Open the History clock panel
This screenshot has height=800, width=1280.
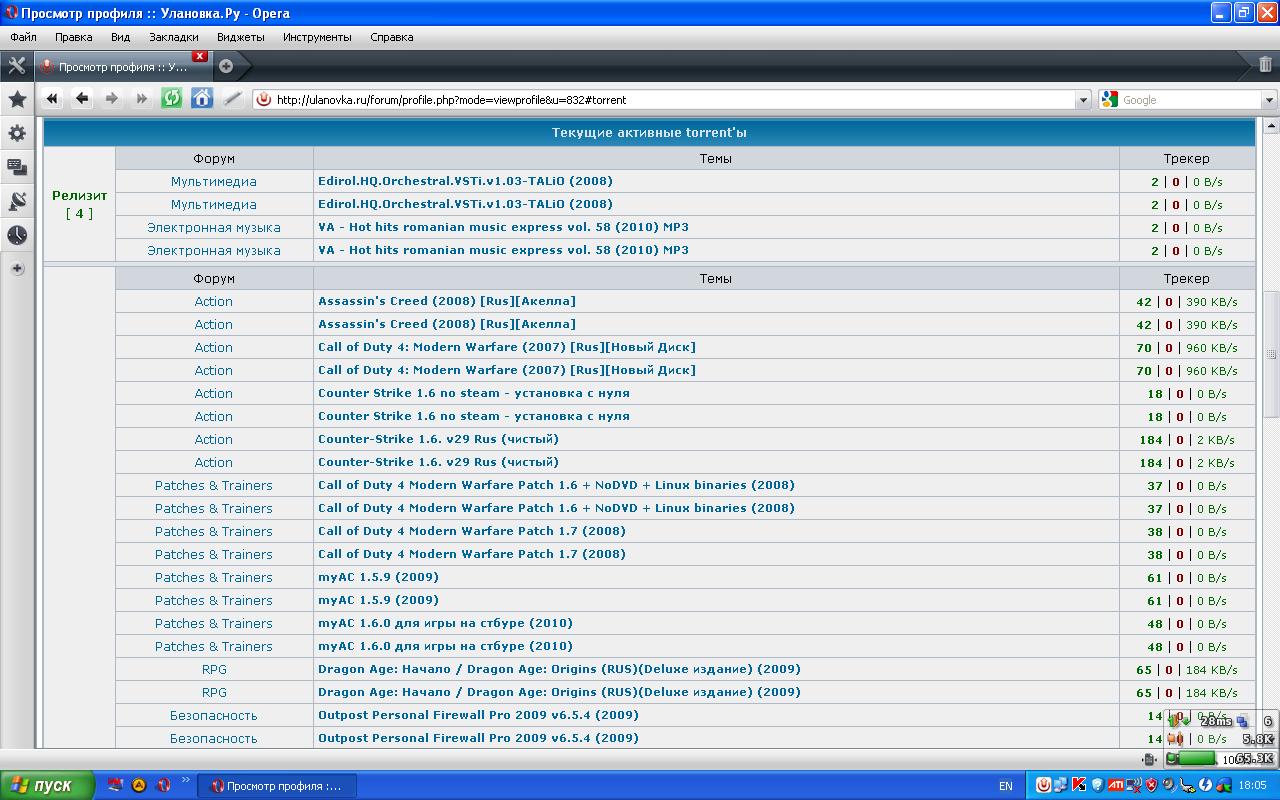(17, 235)
